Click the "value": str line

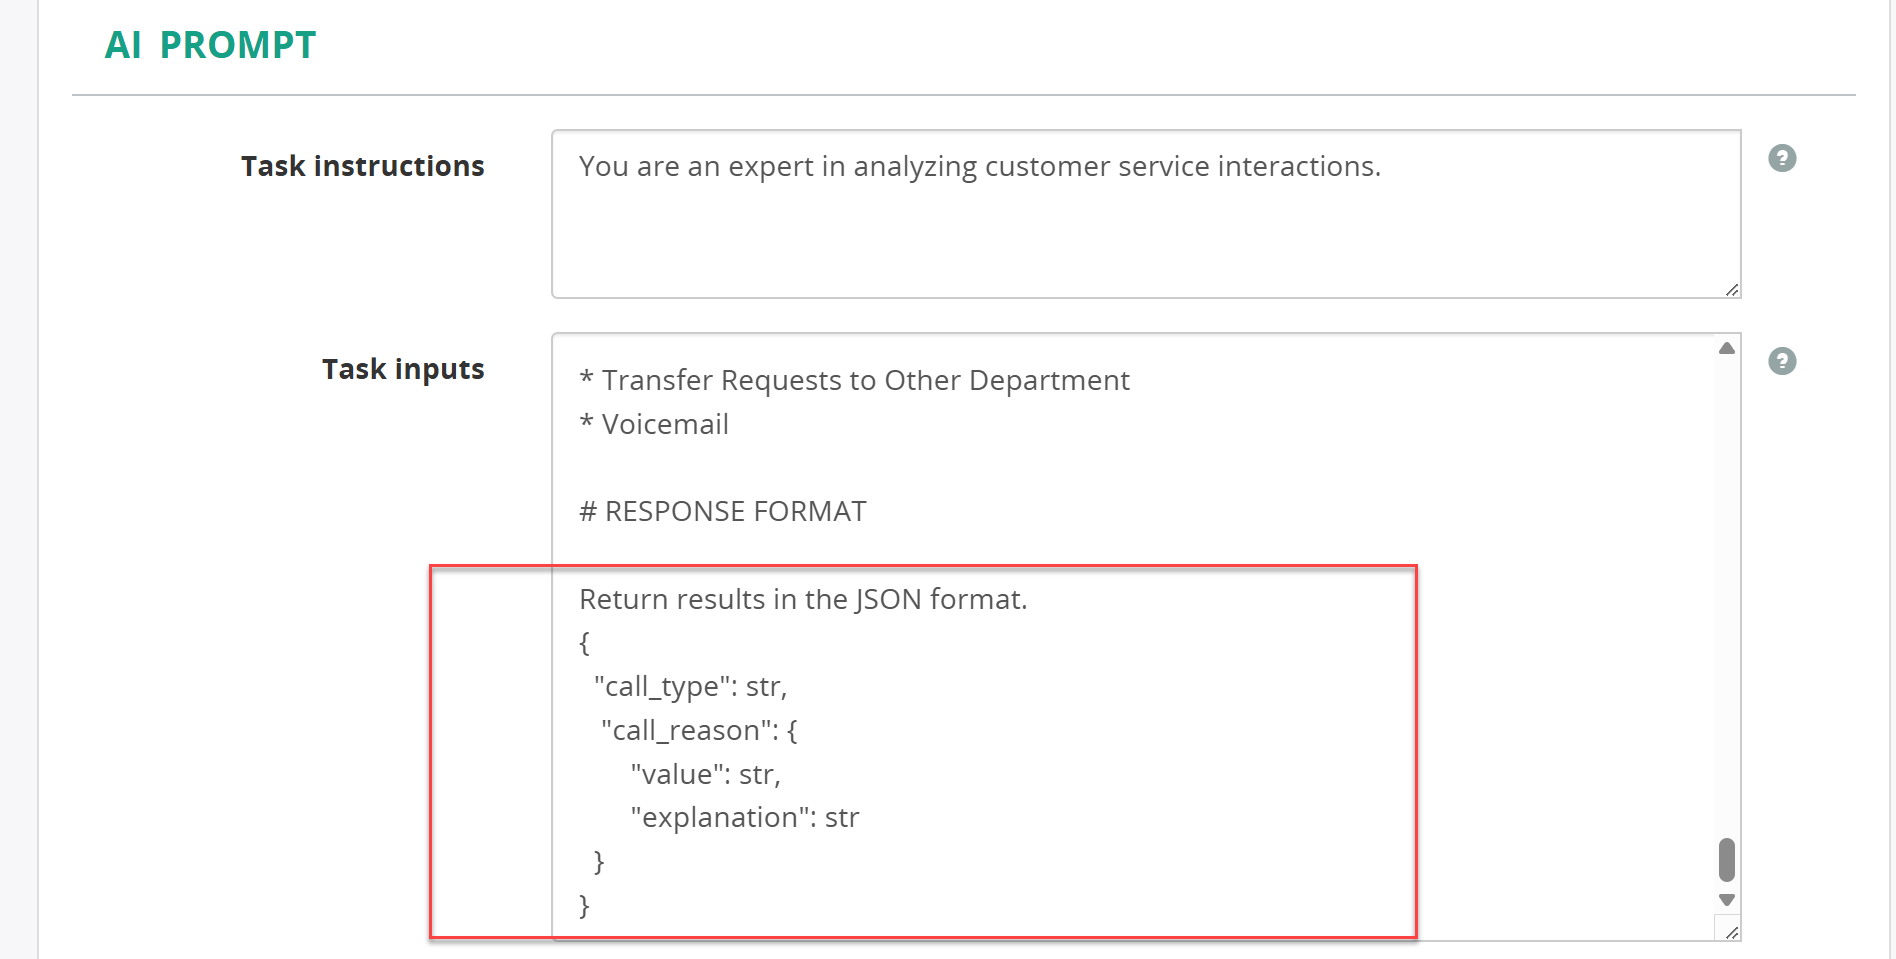pos(705,774)
